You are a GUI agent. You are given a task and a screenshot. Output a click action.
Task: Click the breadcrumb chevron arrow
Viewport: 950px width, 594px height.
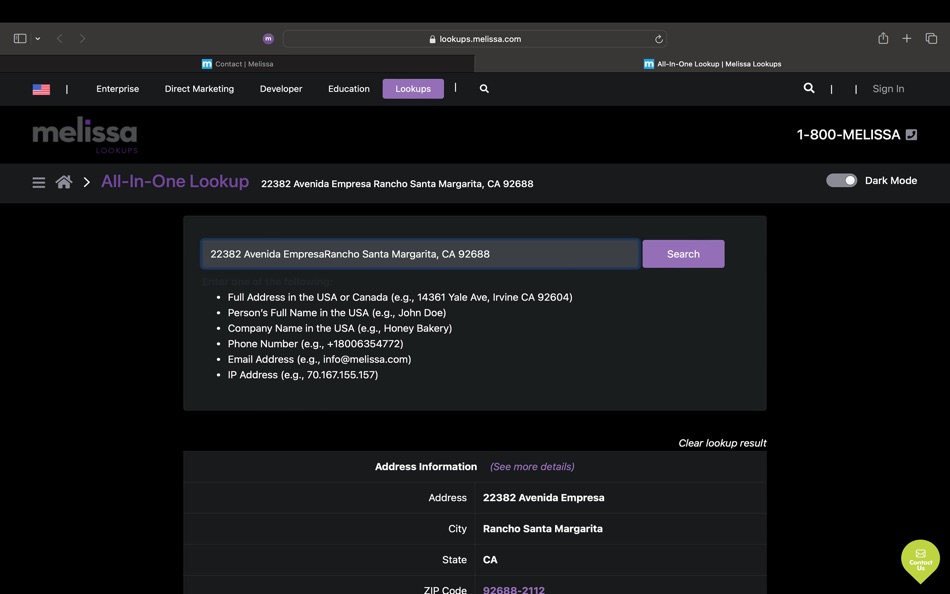[x=87, y=182]
